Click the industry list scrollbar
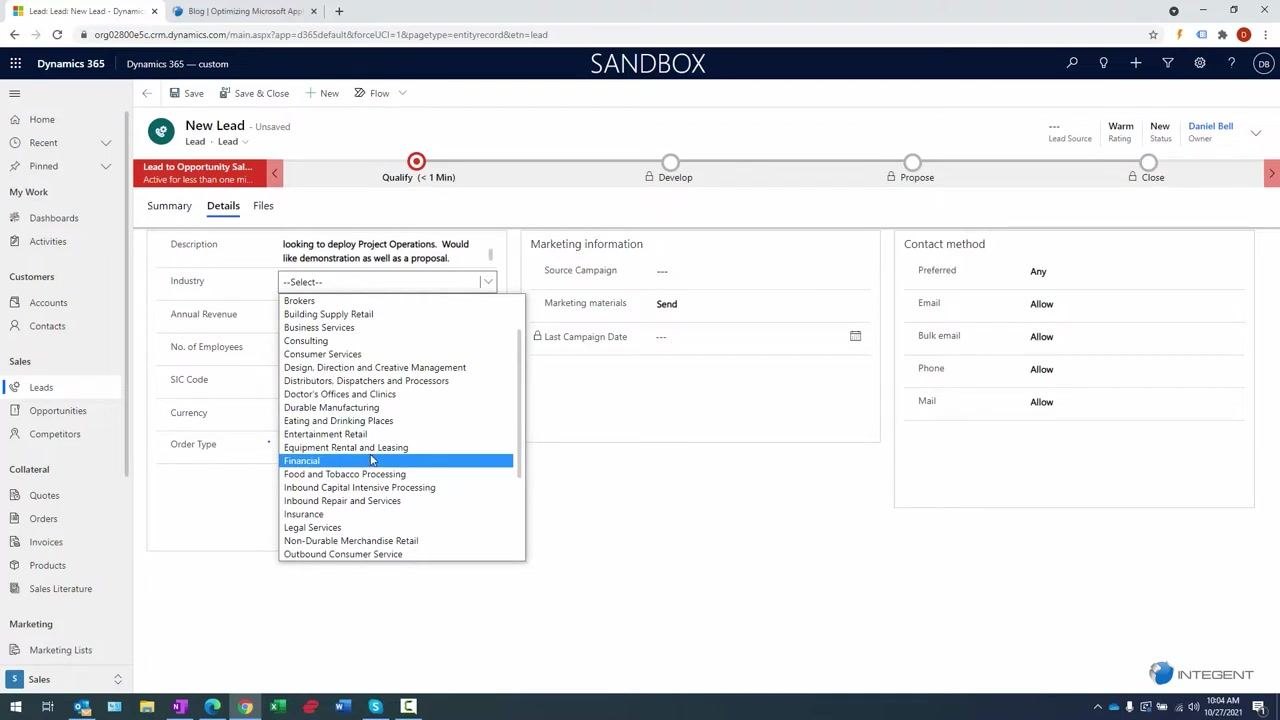Screen dimensions: 1280x720 click(x=519, y=402)
